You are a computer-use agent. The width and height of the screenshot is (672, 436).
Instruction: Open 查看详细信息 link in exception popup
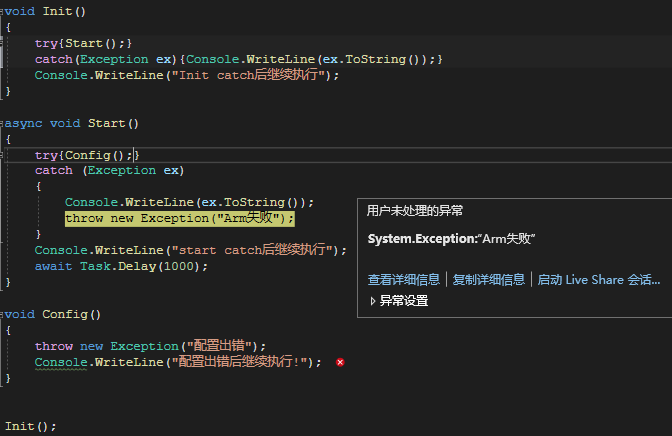pos(404,280)
